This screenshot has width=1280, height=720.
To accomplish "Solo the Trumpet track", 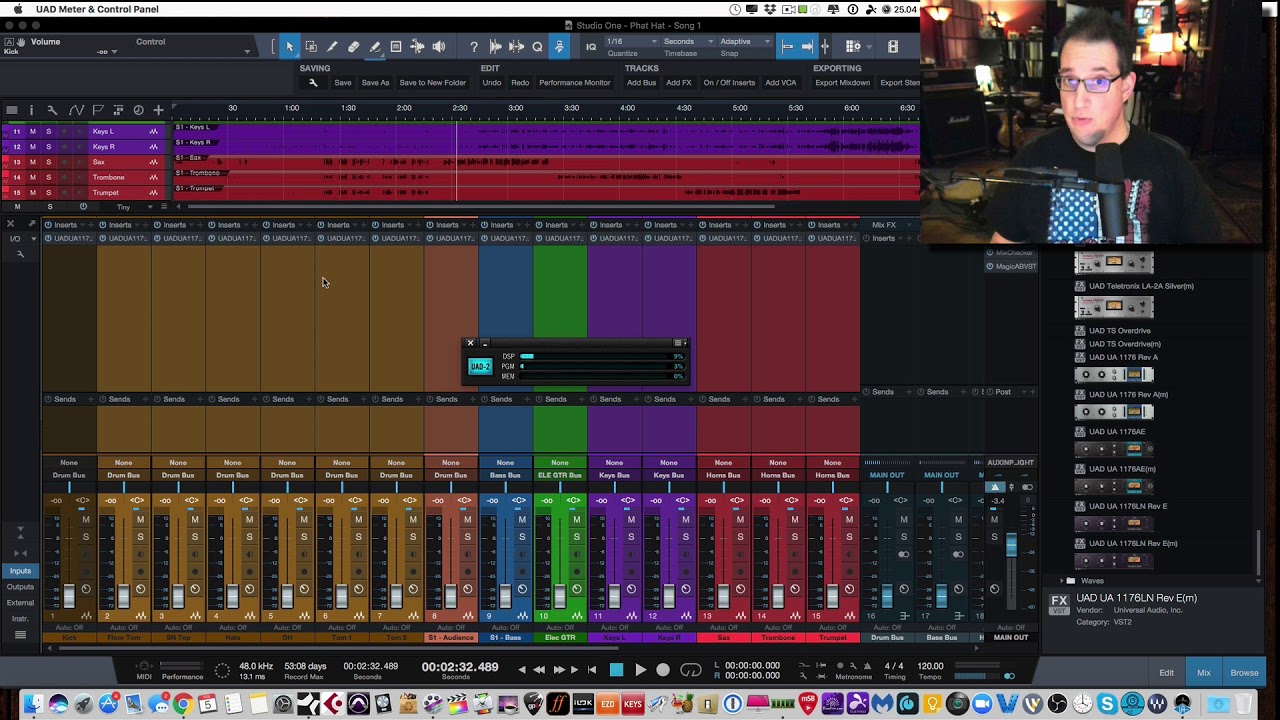I will pyautogui.click(x=48, y=192).
